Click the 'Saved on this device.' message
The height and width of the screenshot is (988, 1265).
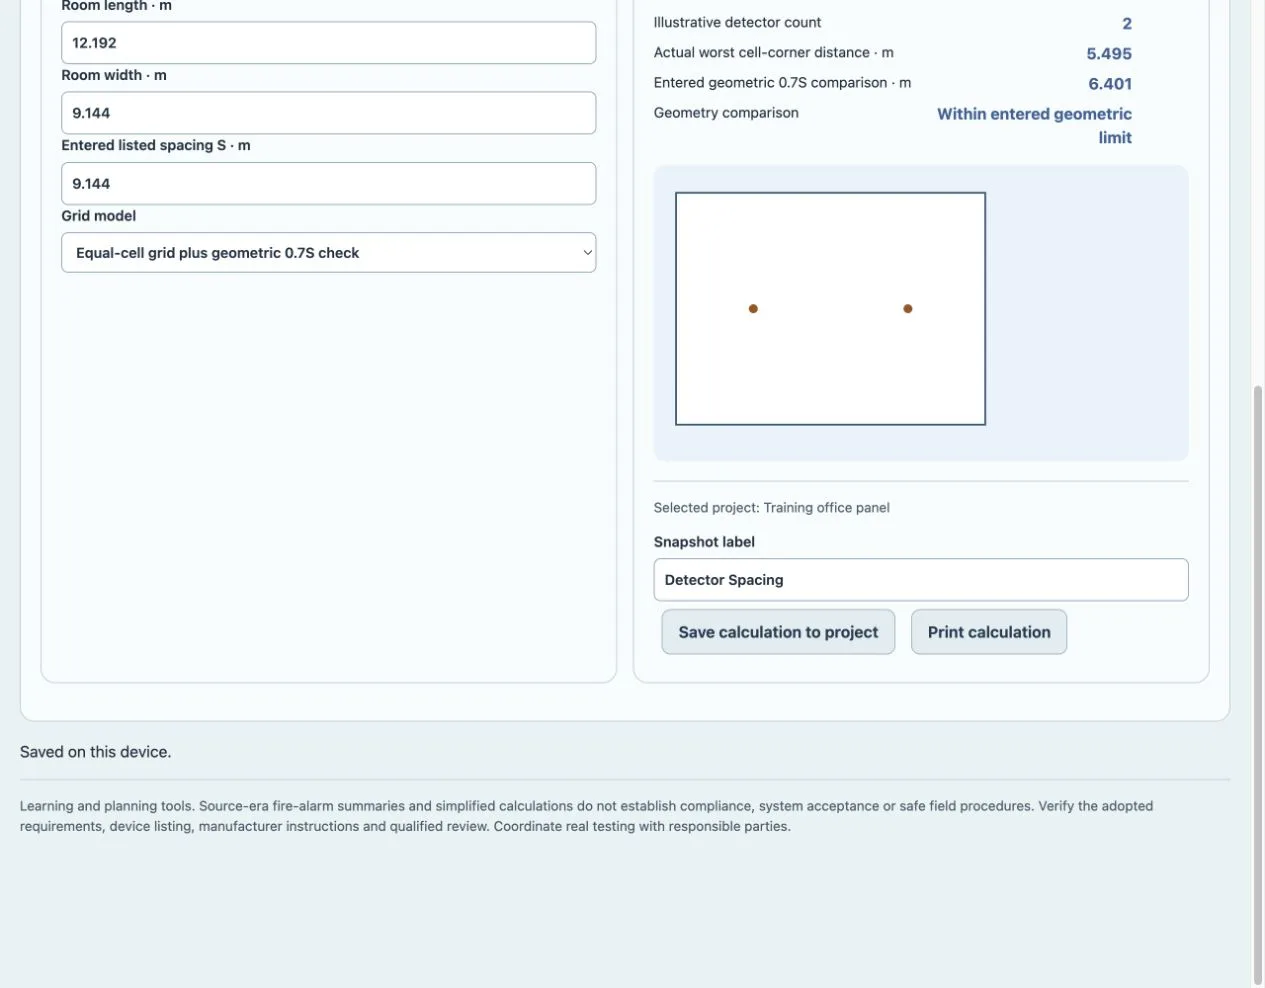95,752
